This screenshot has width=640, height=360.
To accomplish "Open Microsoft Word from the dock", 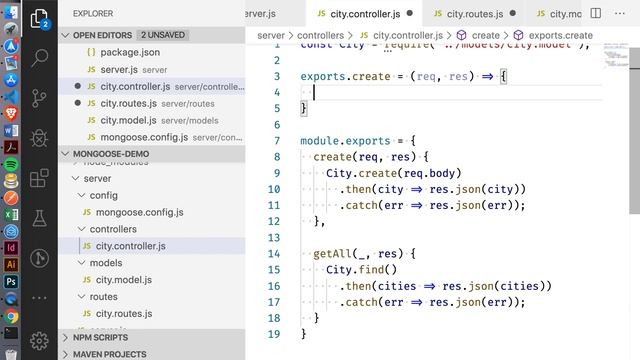I will (x=11, y=131).
